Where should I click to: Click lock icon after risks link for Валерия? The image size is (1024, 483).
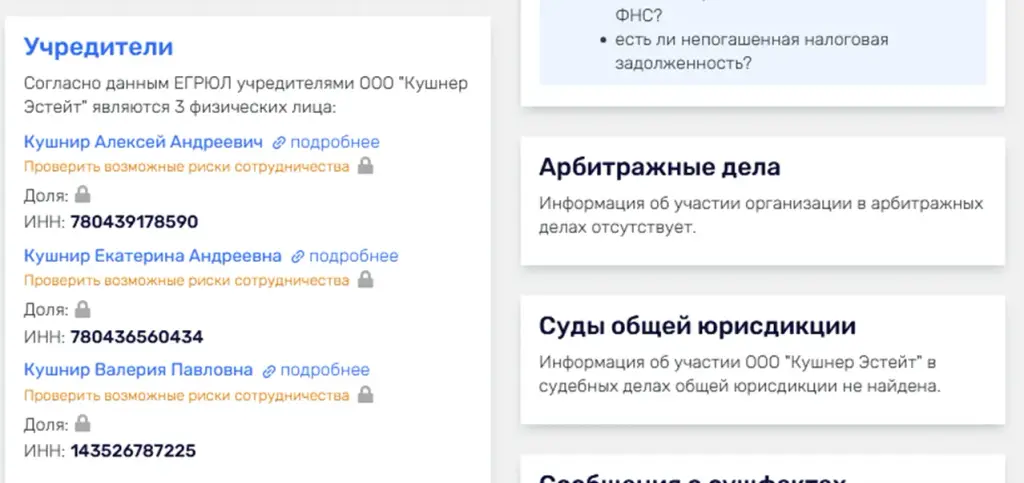click(366, 394)
